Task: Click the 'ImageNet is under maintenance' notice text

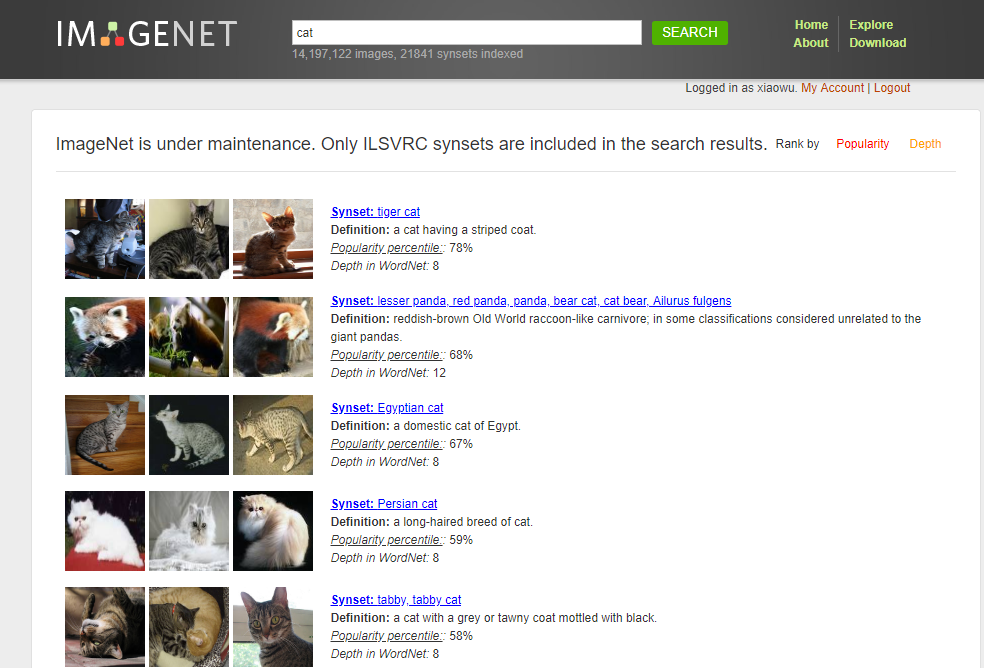Action: (x=411, y=144)
